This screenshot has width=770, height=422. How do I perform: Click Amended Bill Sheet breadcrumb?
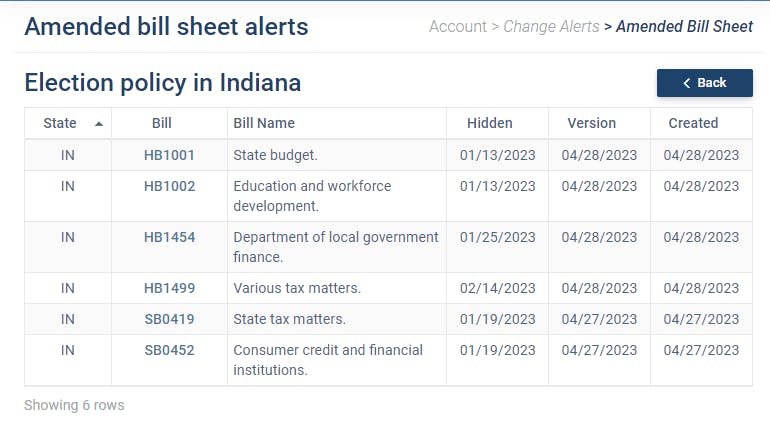tap(684, 27)
